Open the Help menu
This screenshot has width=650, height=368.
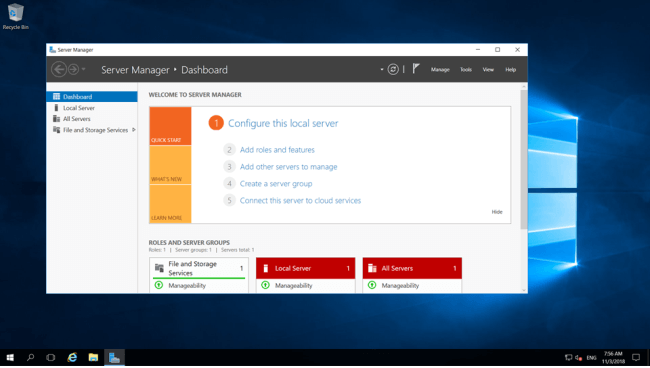(510, 70)
